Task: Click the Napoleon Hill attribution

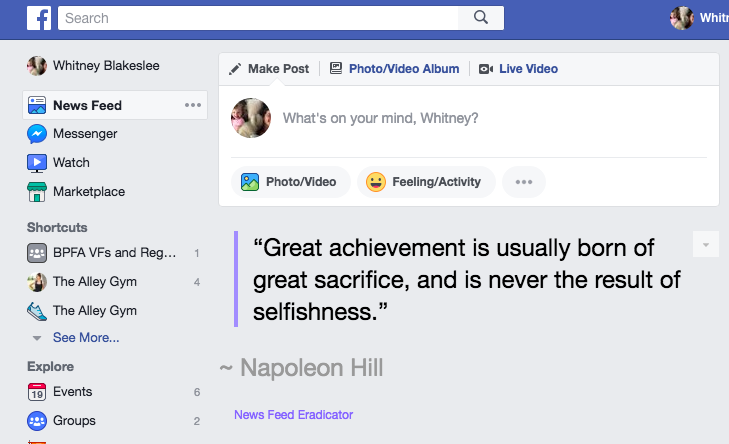Action: 301,368
